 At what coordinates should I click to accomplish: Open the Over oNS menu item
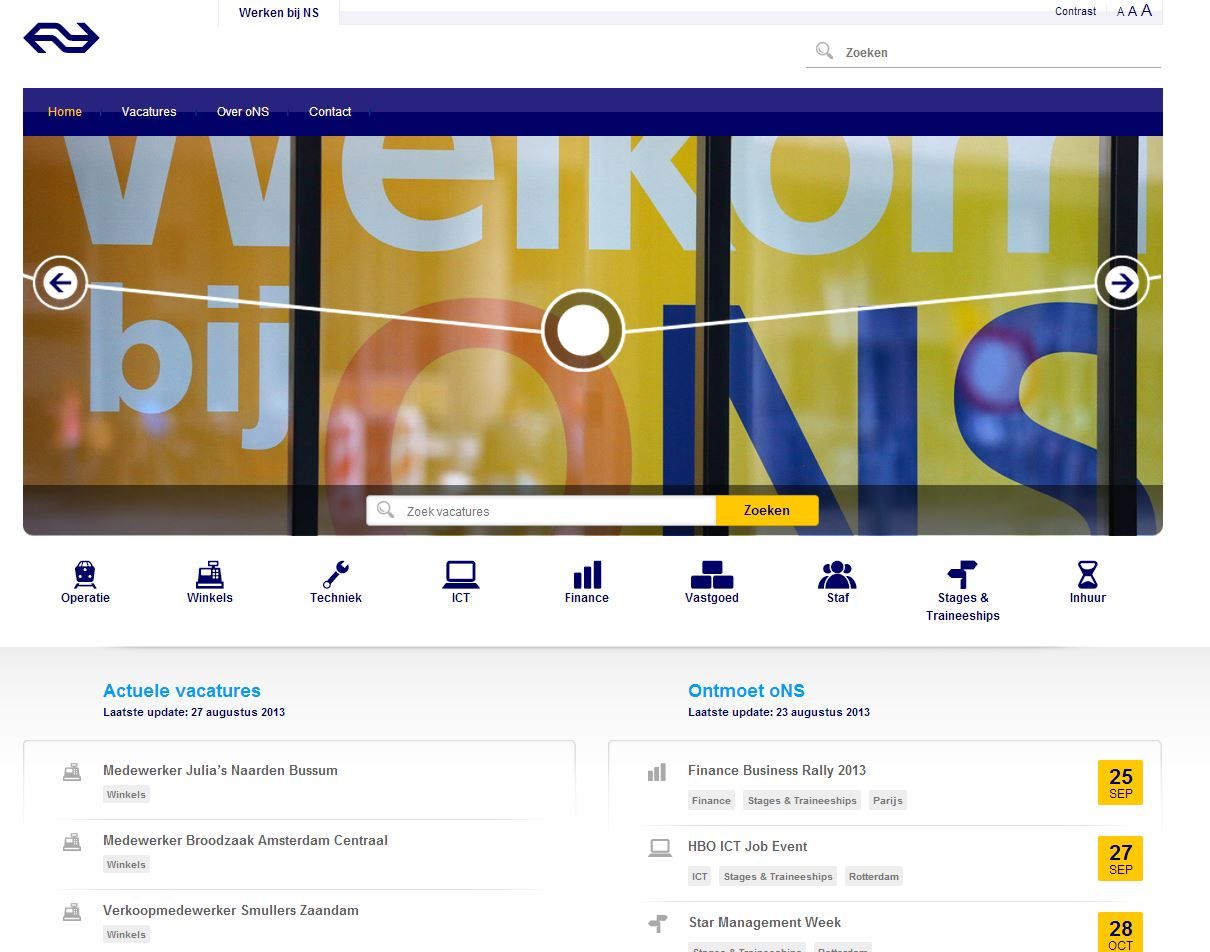click(243, 112)
